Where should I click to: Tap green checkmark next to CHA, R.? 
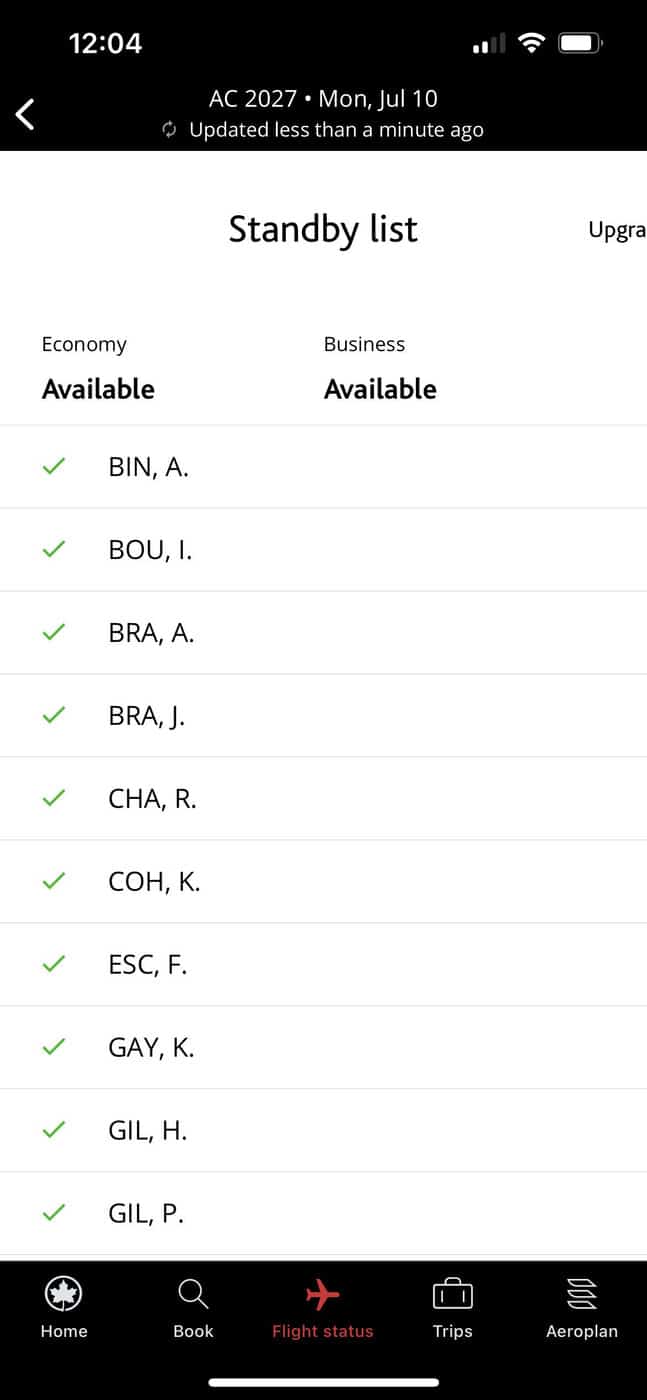(x=54, y=798)
